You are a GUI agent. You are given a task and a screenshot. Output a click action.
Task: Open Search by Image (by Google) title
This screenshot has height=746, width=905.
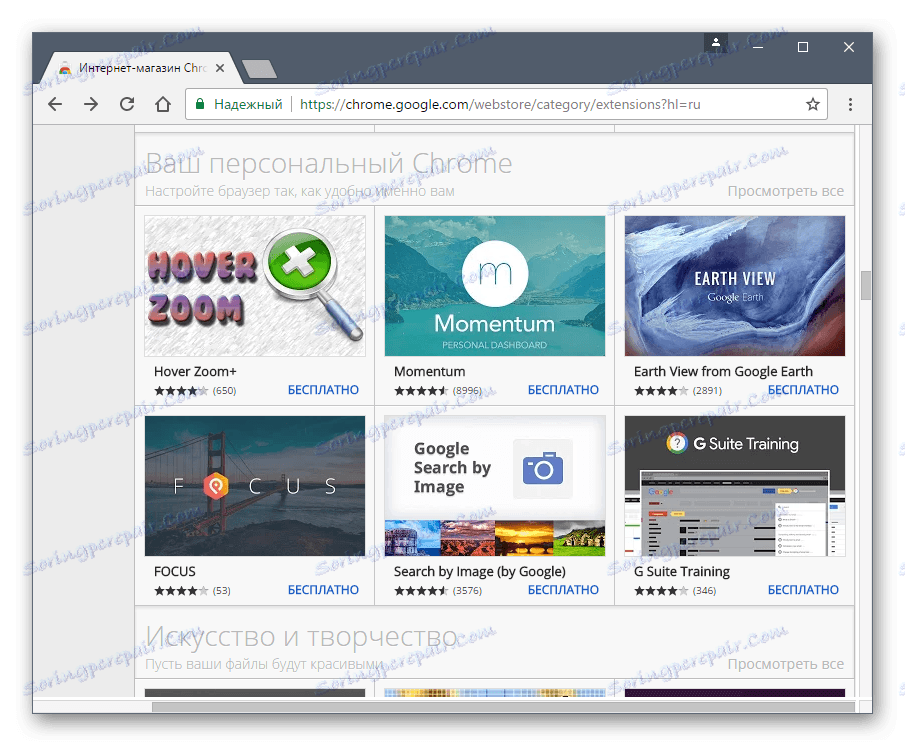pos(480,572)
